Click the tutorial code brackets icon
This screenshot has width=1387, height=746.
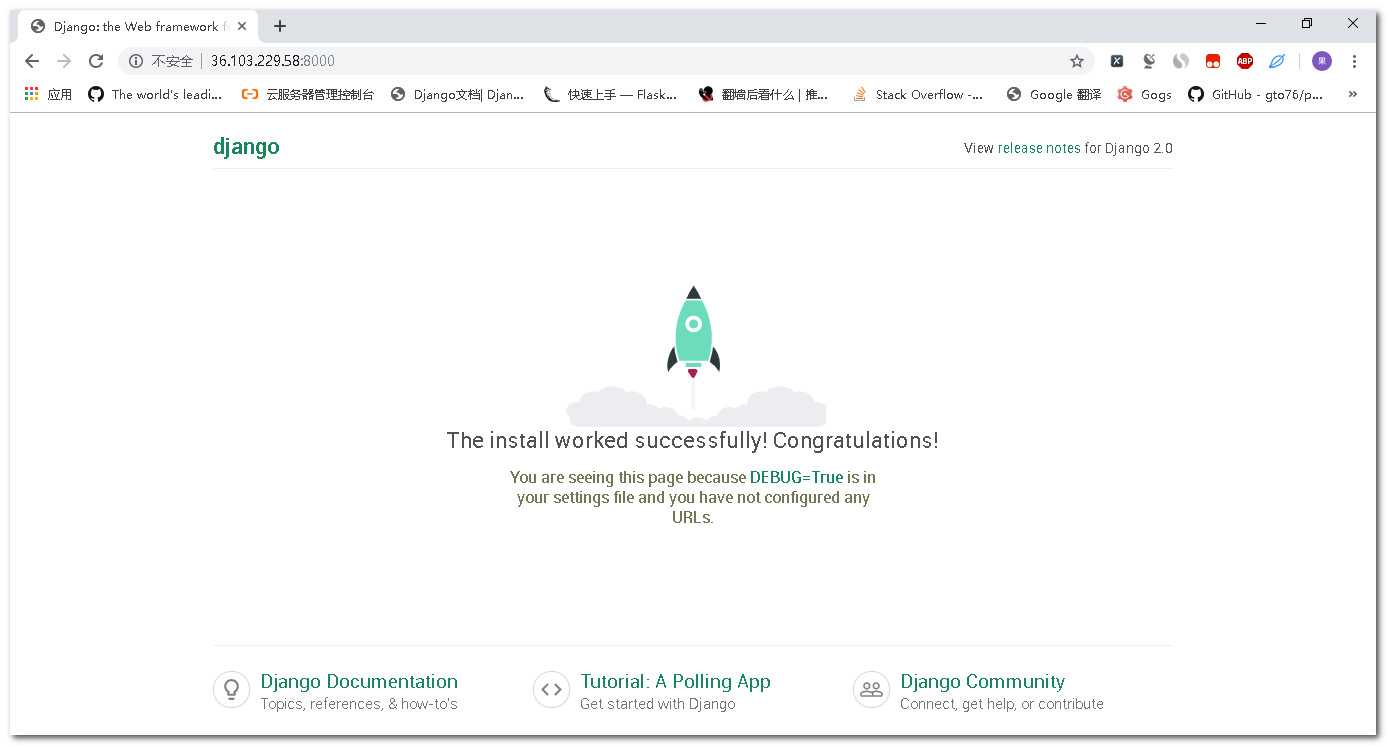pyautogui.click(x=551, y=689)
